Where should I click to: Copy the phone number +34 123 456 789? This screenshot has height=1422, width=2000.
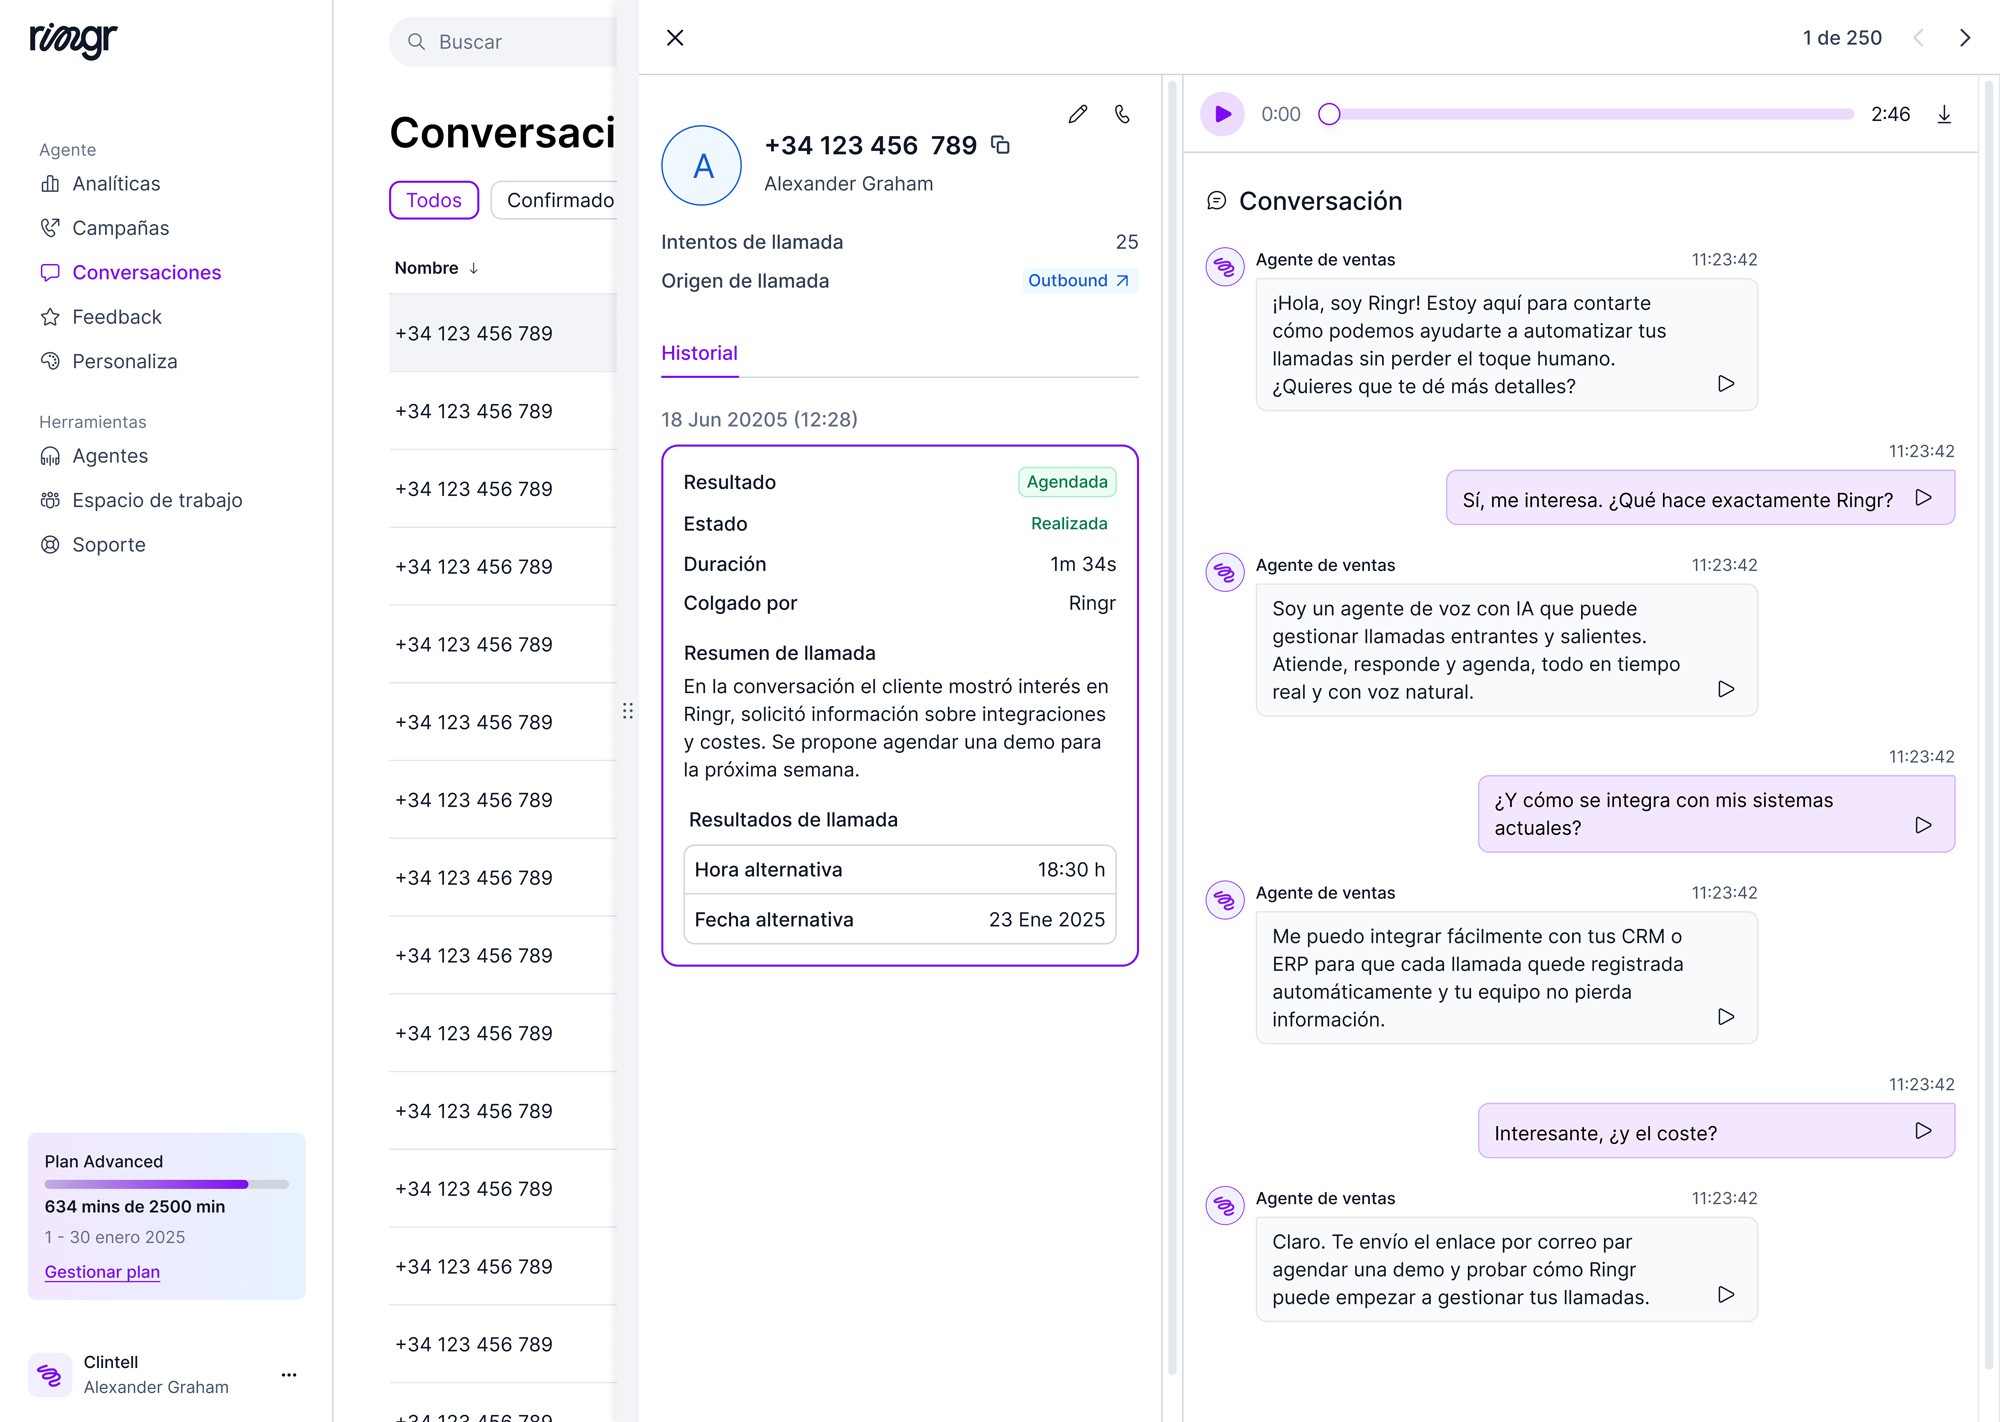point(1001,145)
